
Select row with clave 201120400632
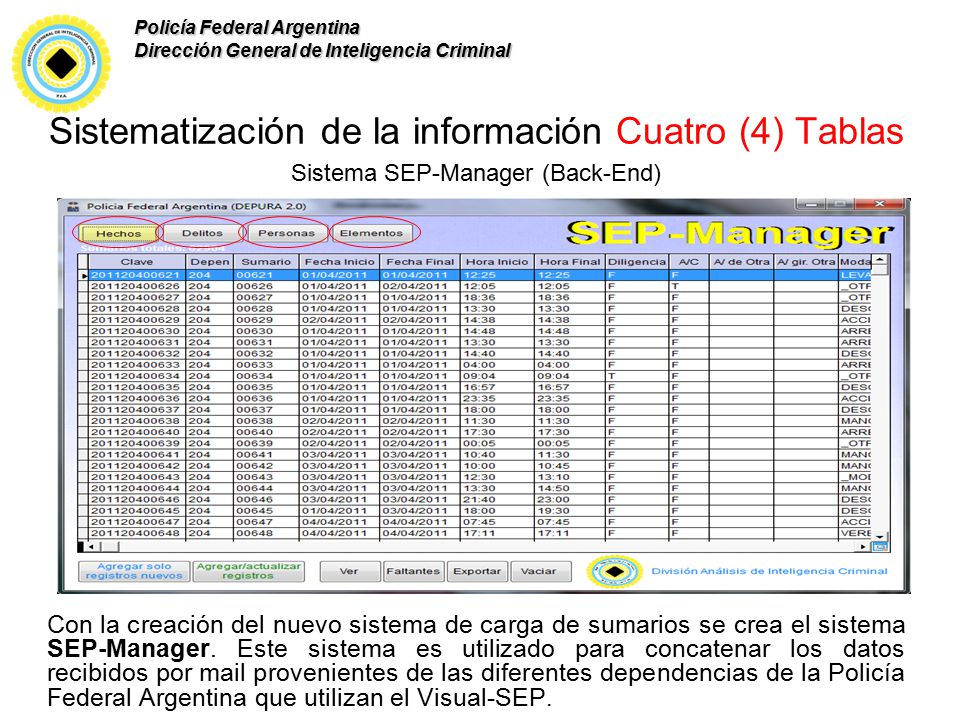[475, 353]
